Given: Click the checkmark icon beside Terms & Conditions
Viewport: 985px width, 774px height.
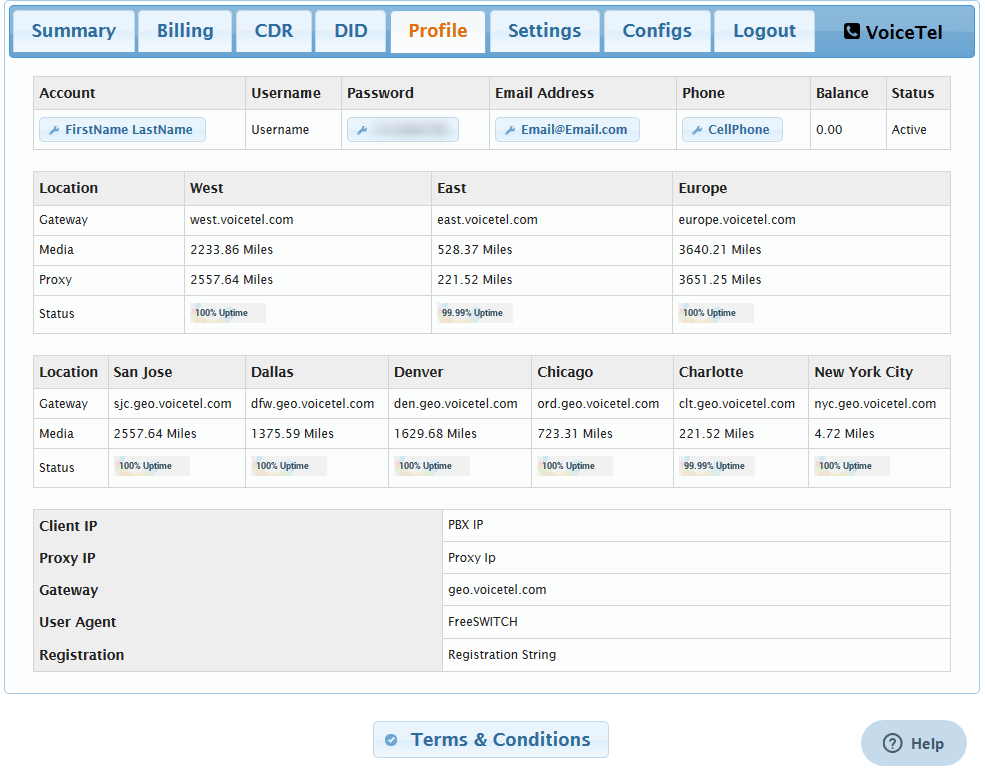Looking at the screenshot, I should point(391,740).
